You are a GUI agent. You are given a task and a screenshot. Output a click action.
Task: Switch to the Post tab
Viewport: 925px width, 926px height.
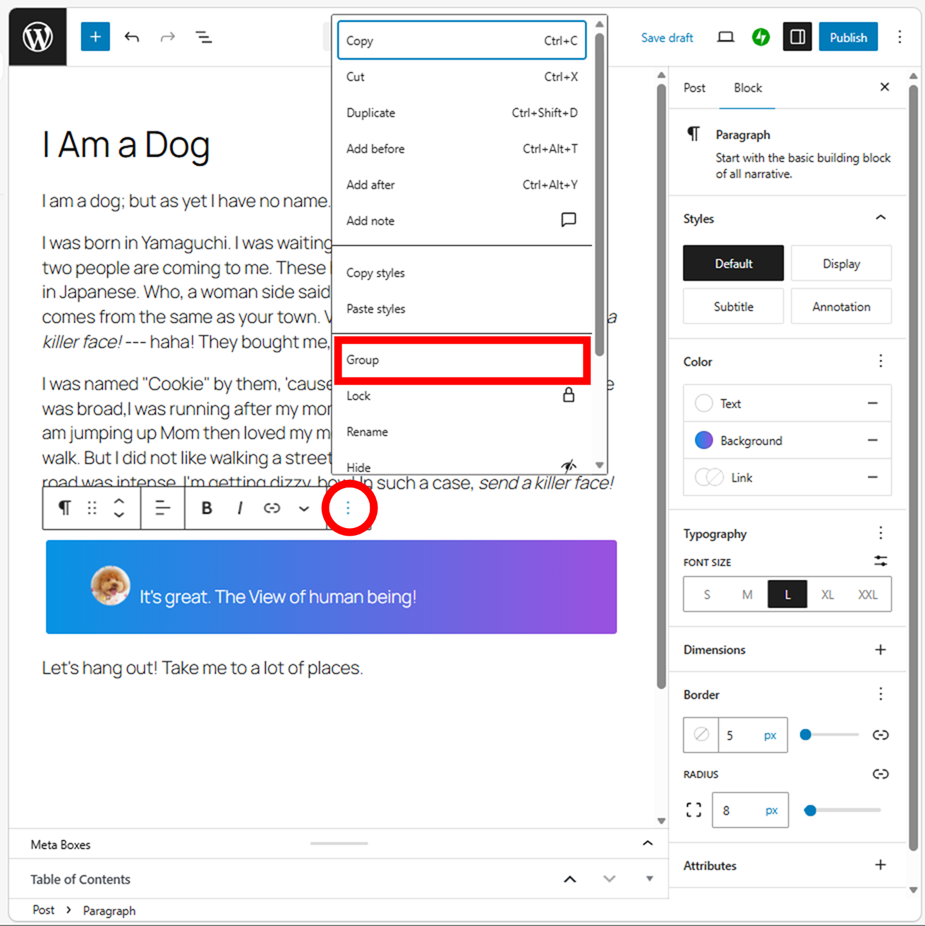point(694,88)
